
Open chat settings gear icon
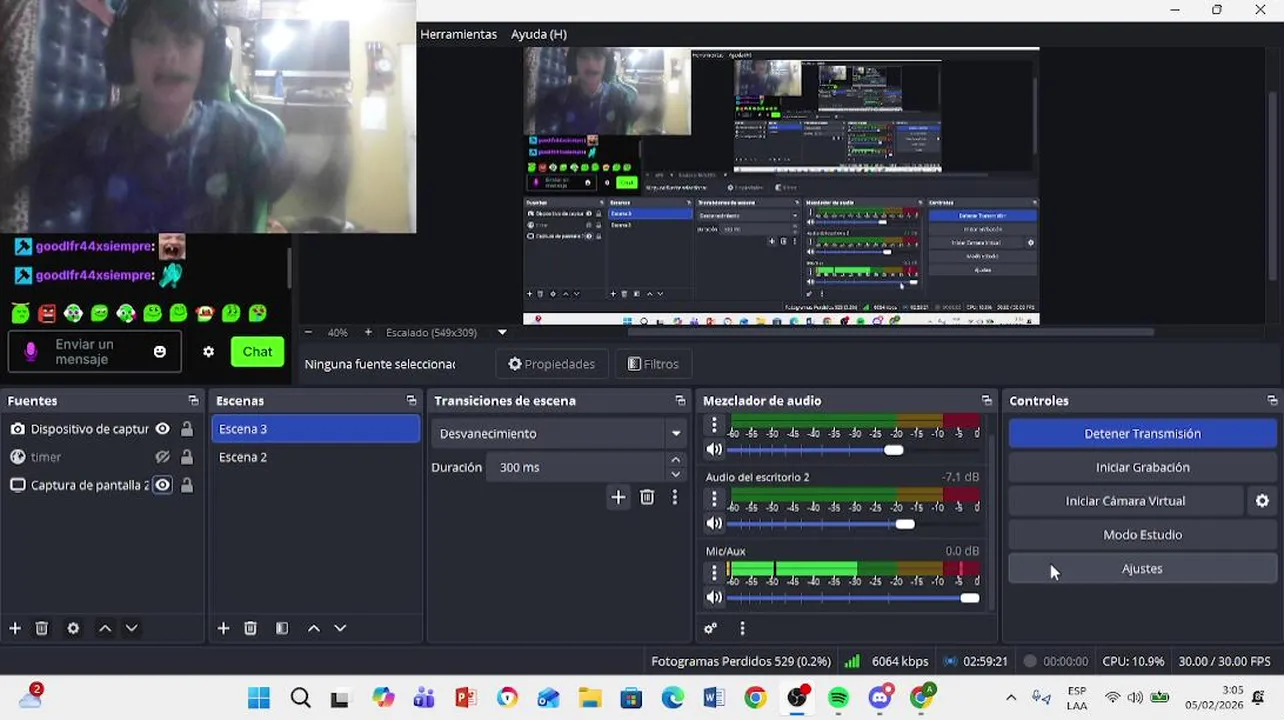point(208,352)
